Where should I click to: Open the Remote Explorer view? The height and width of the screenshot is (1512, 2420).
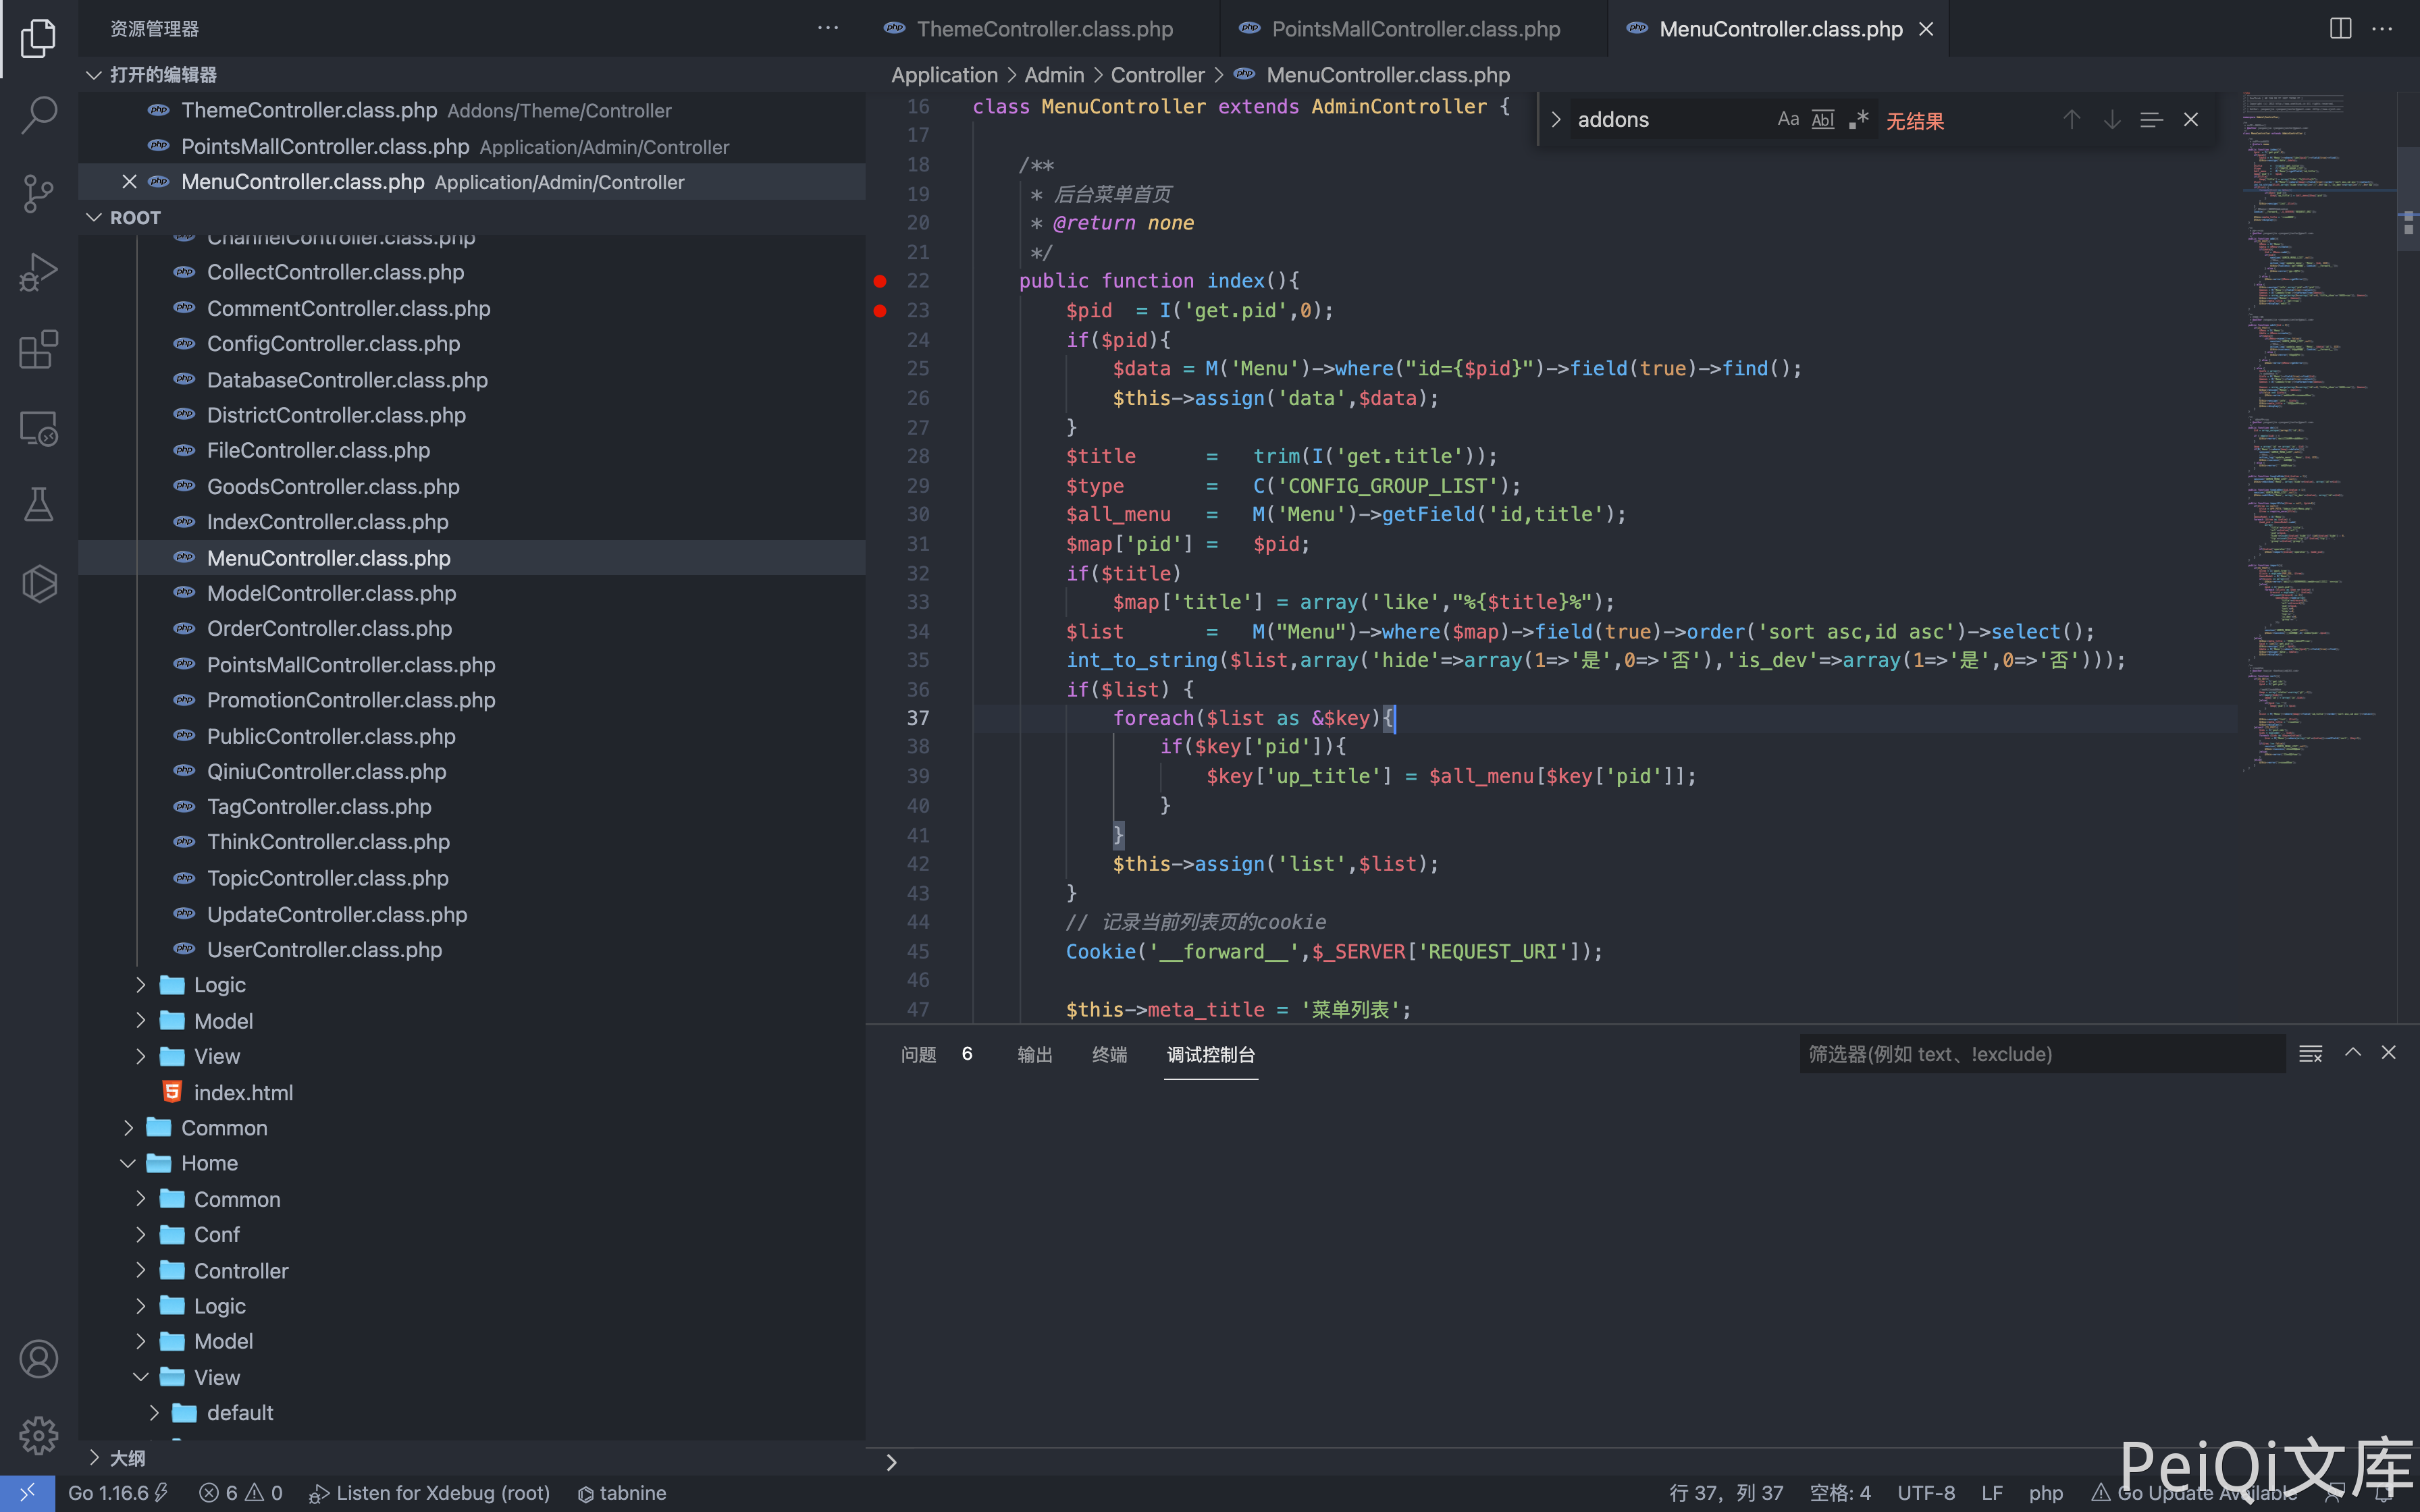(38, 428)
